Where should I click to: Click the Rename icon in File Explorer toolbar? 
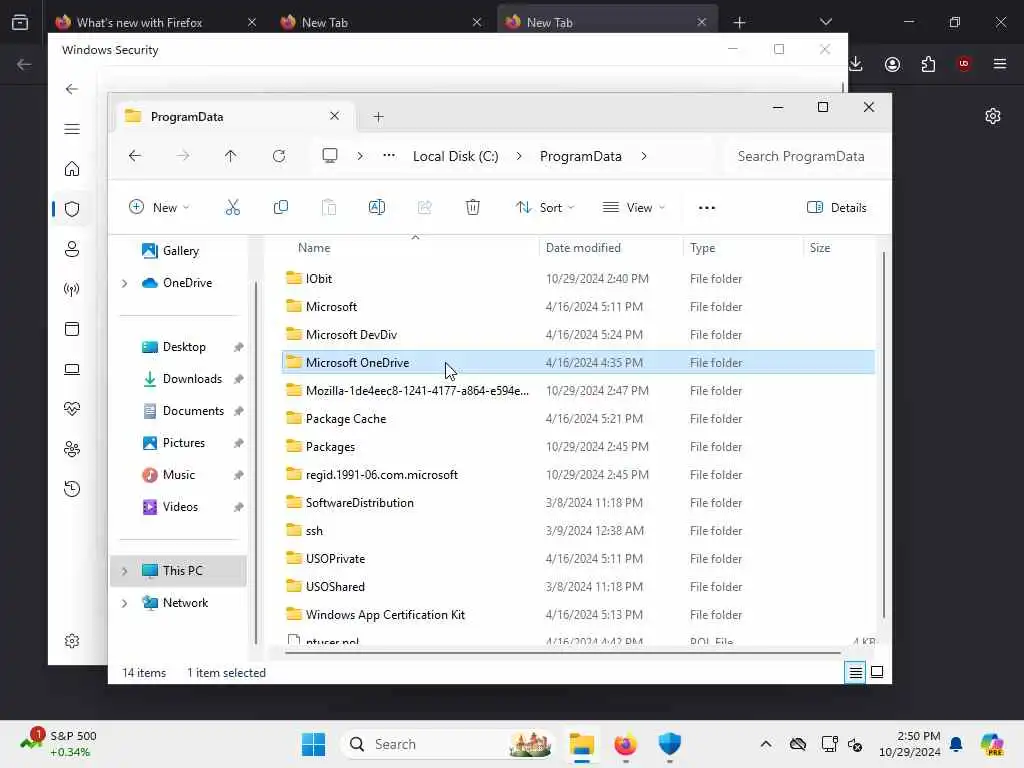(377, 208)
